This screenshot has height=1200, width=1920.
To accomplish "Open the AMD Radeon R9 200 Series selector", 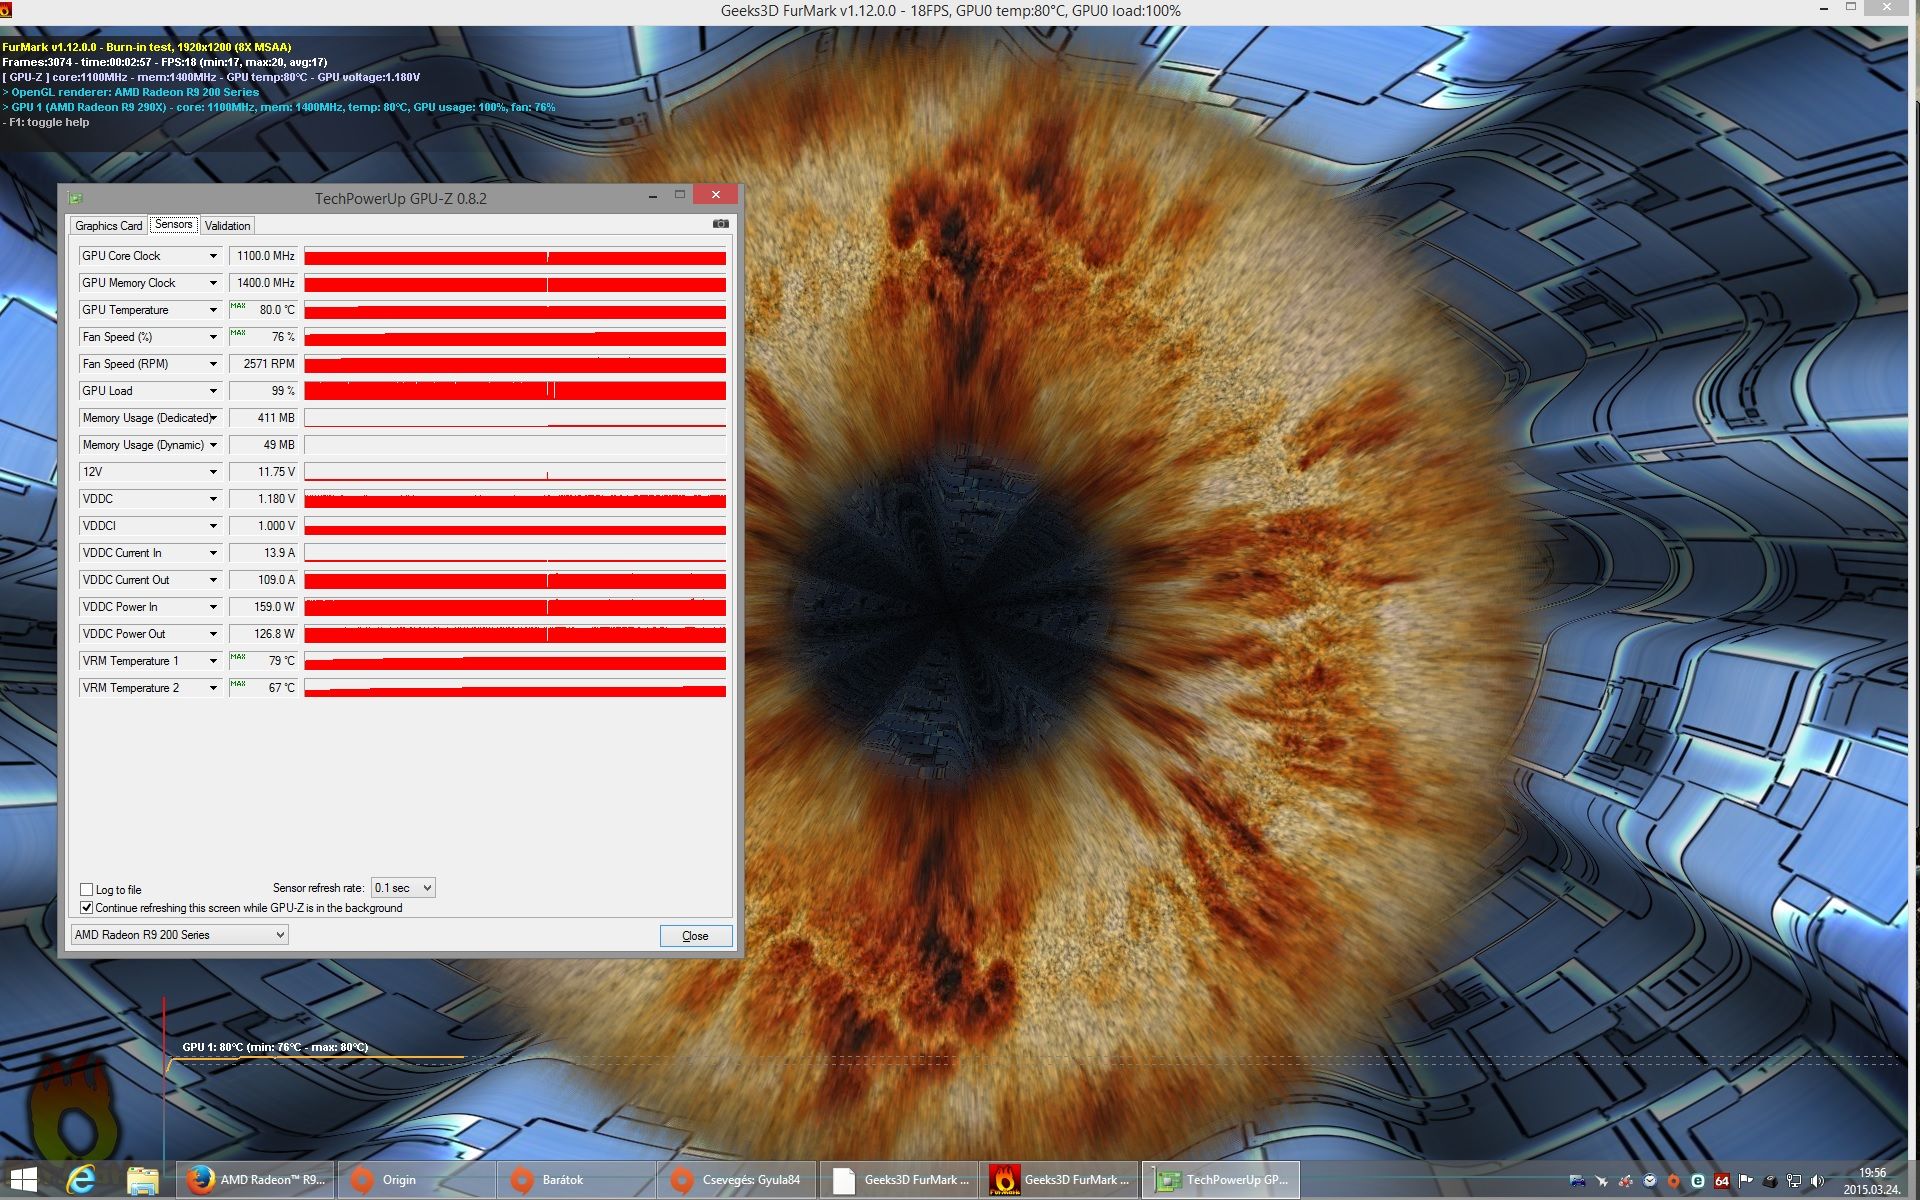I will click(x=180, y=935).
